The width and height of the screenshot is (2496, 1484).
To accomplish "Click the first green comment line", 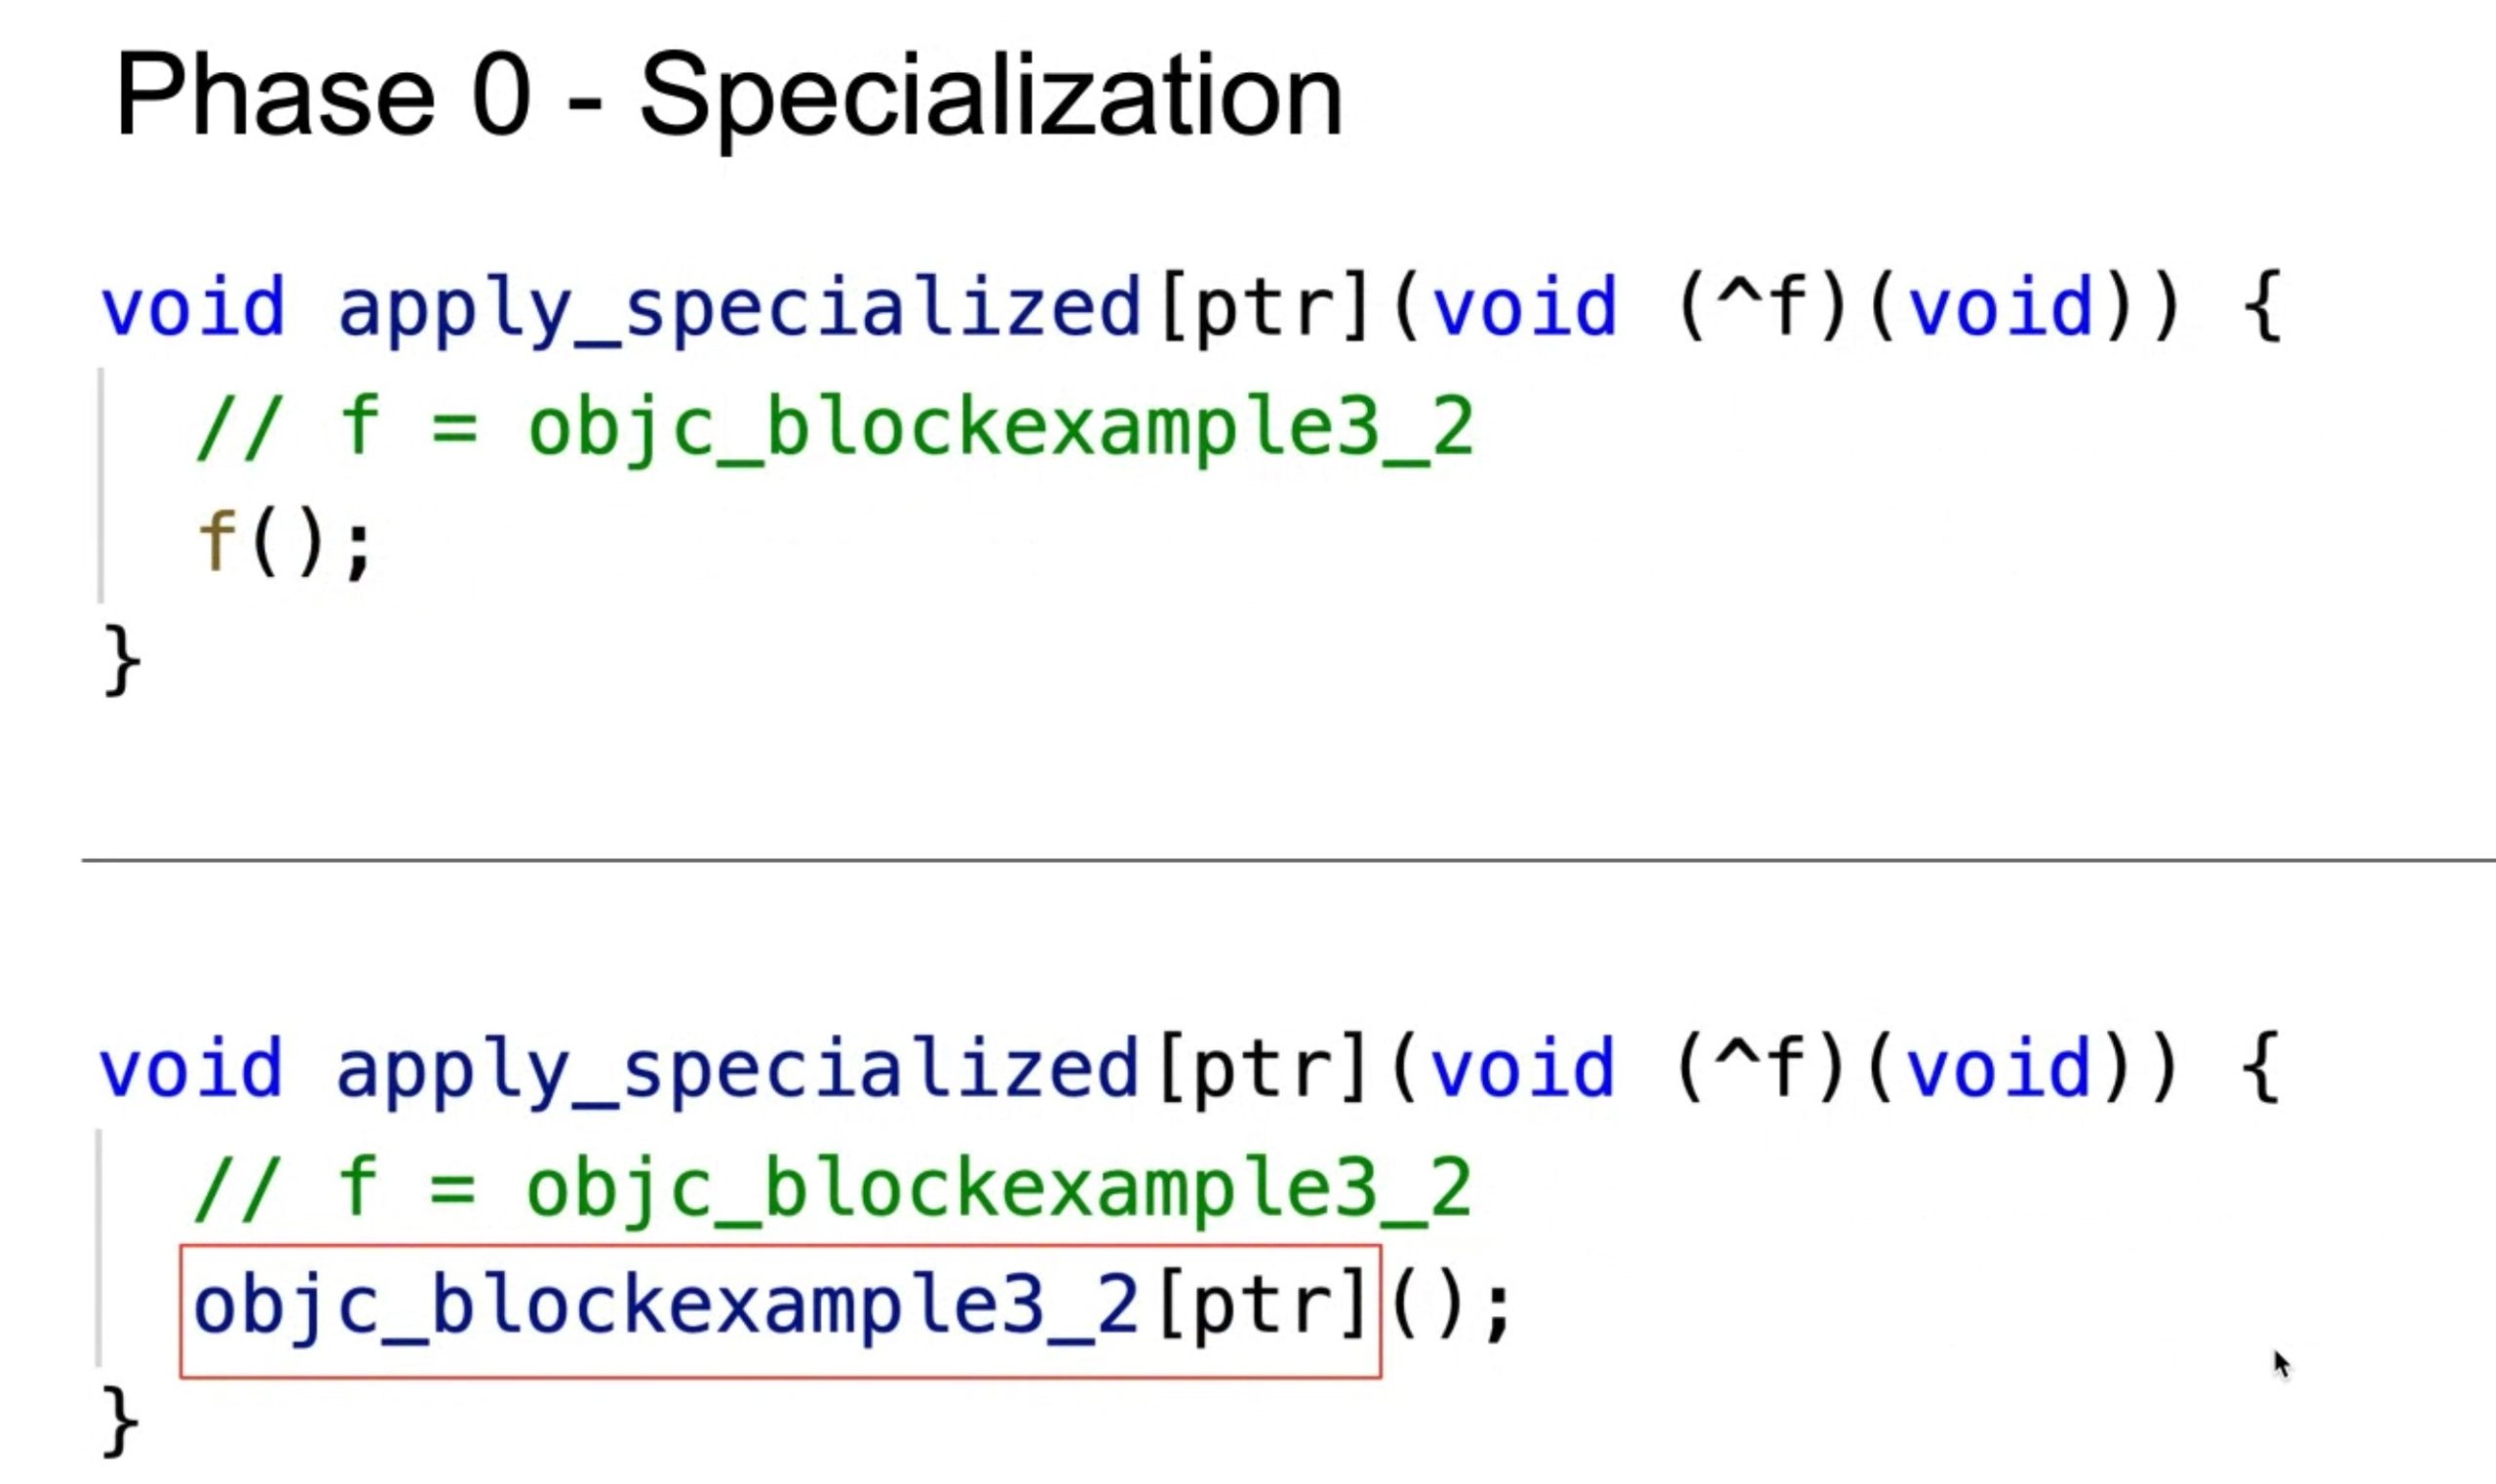I will pos(835,429).
